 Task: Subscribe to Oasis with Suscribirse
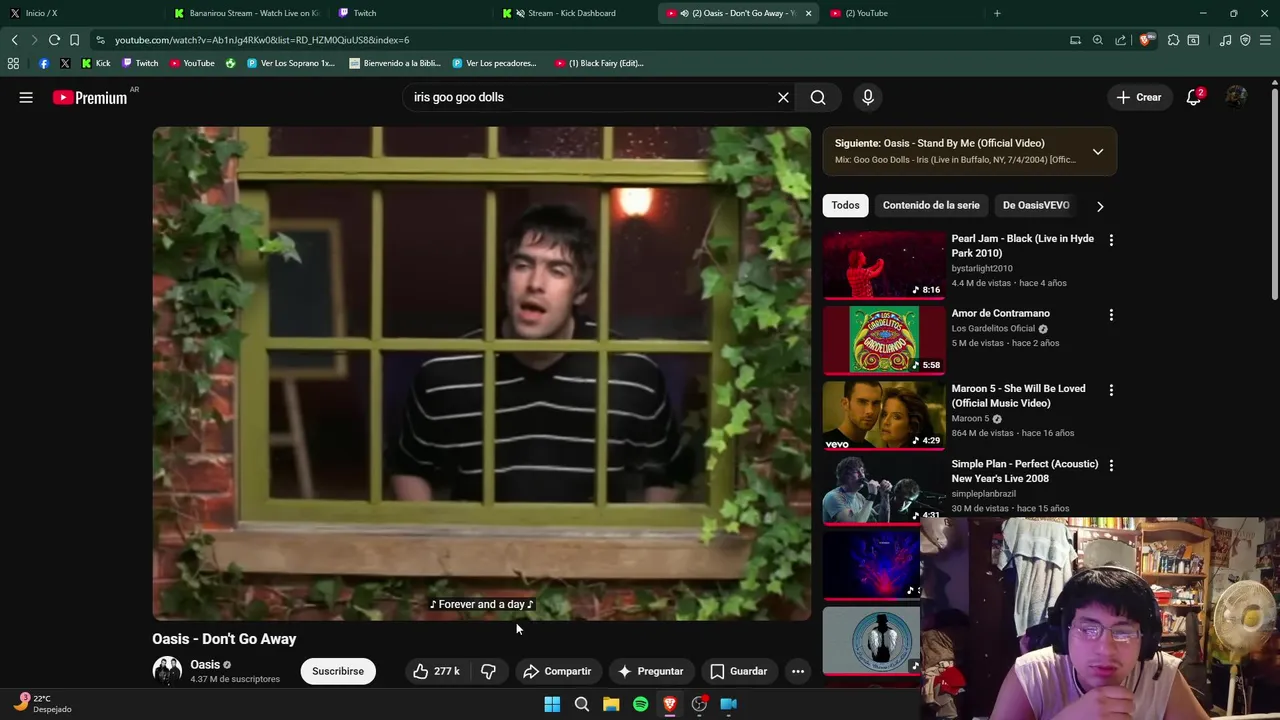338,671
